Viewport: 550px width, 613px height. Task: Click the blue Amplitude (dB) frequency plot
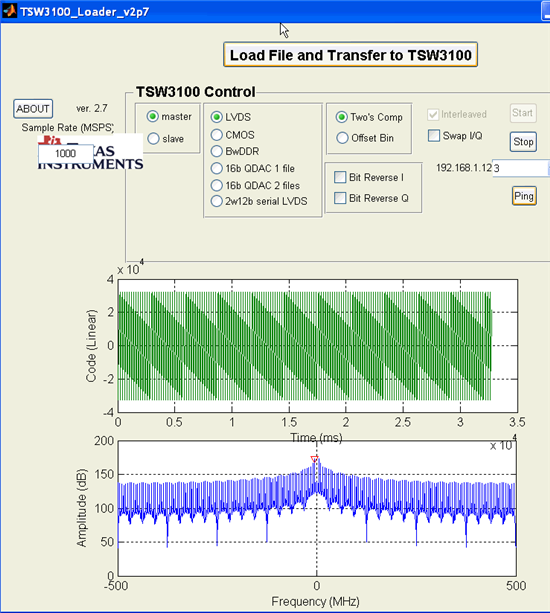[317, 508]
